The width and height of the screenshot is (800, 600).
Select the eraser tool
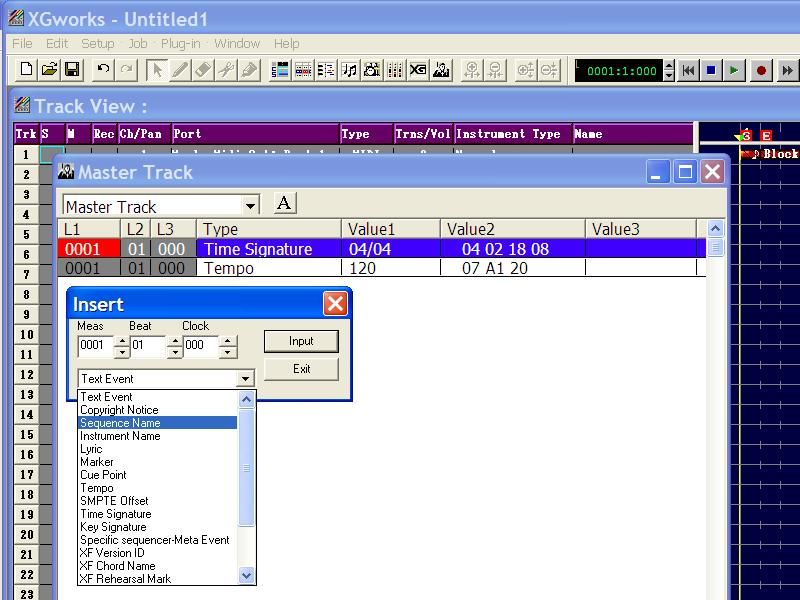[x=203, y=69]
